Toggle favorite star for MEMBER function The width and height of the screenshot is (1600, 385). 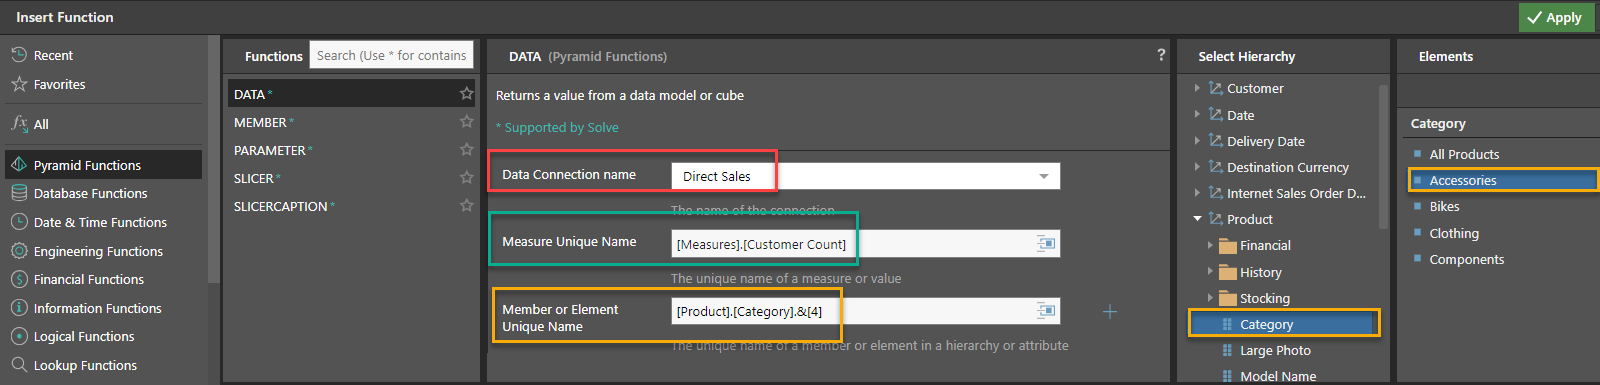(466, 121)
